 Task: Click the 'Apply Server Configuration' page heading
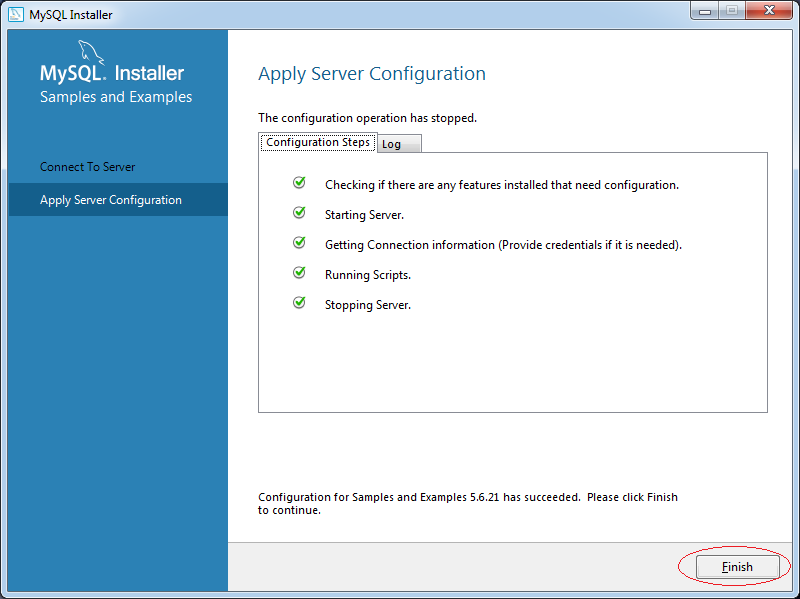372,74
